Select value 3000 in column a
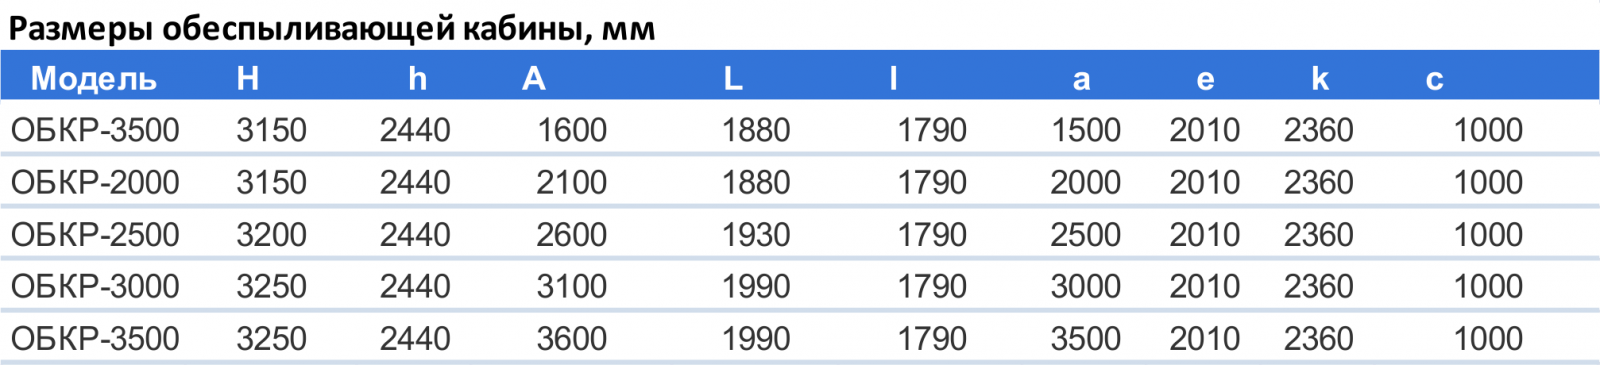Viewport: 1600px width, 365px height. coord(1085,286)
